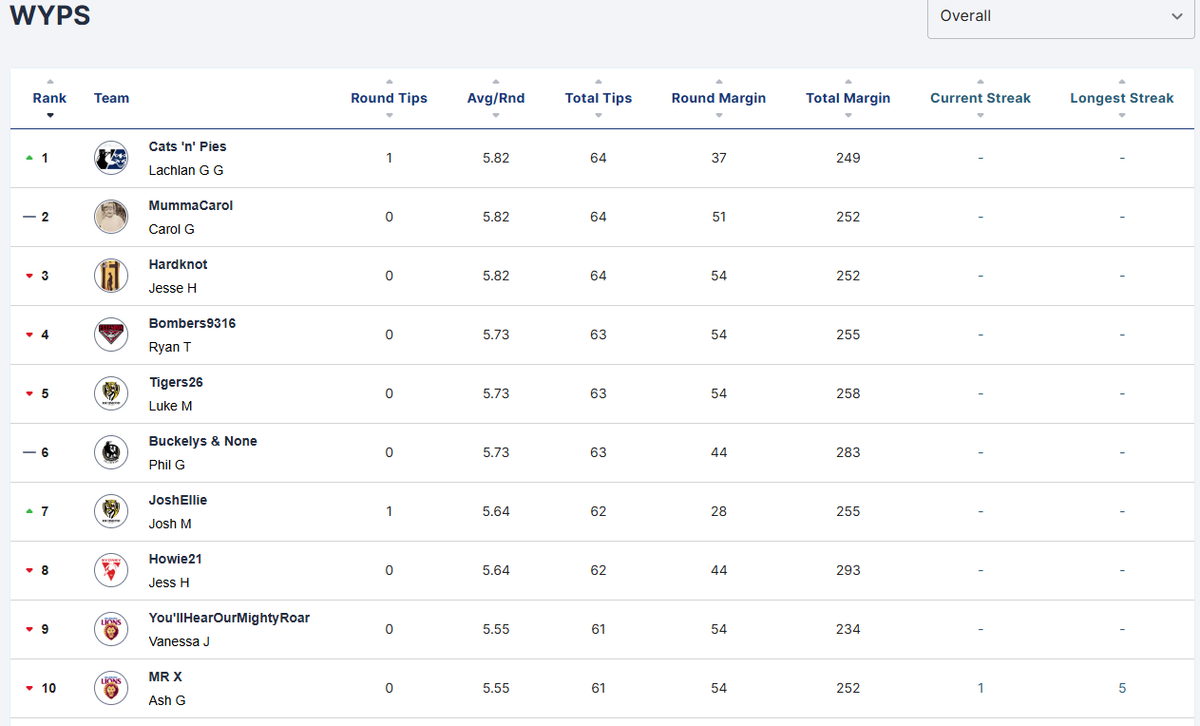Screen dimensions: 1200x726
Task: Click the Tigers26 Richmond logo
Action: click(111, 394)
